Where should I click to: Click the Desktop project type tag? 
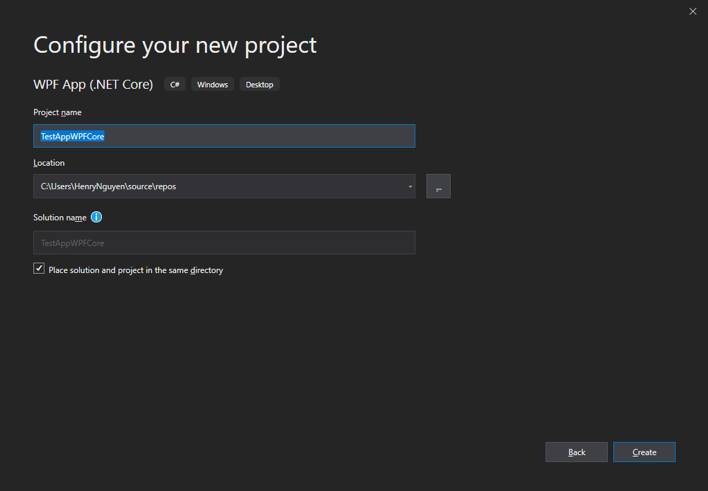pos(260,84)
